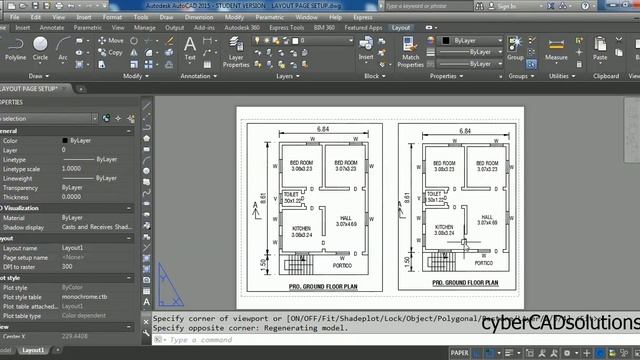Toggle PAPER model space button
The width and height of the screenshot is (640, 360).
pos(459,353)
